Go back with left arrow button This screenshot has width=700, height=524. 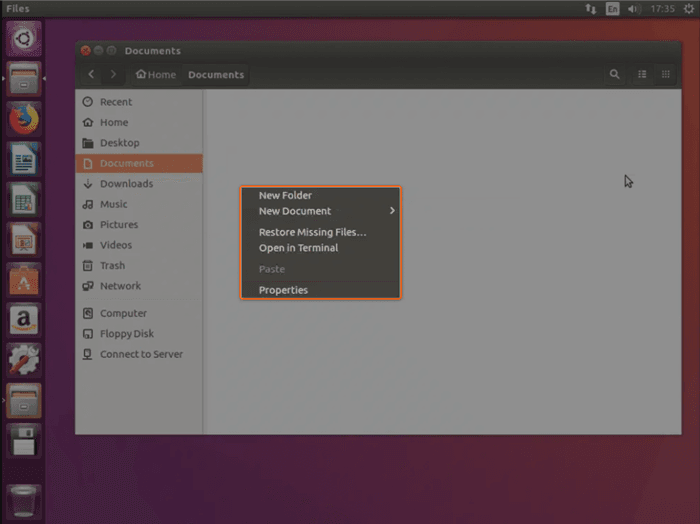click(92, 74)
